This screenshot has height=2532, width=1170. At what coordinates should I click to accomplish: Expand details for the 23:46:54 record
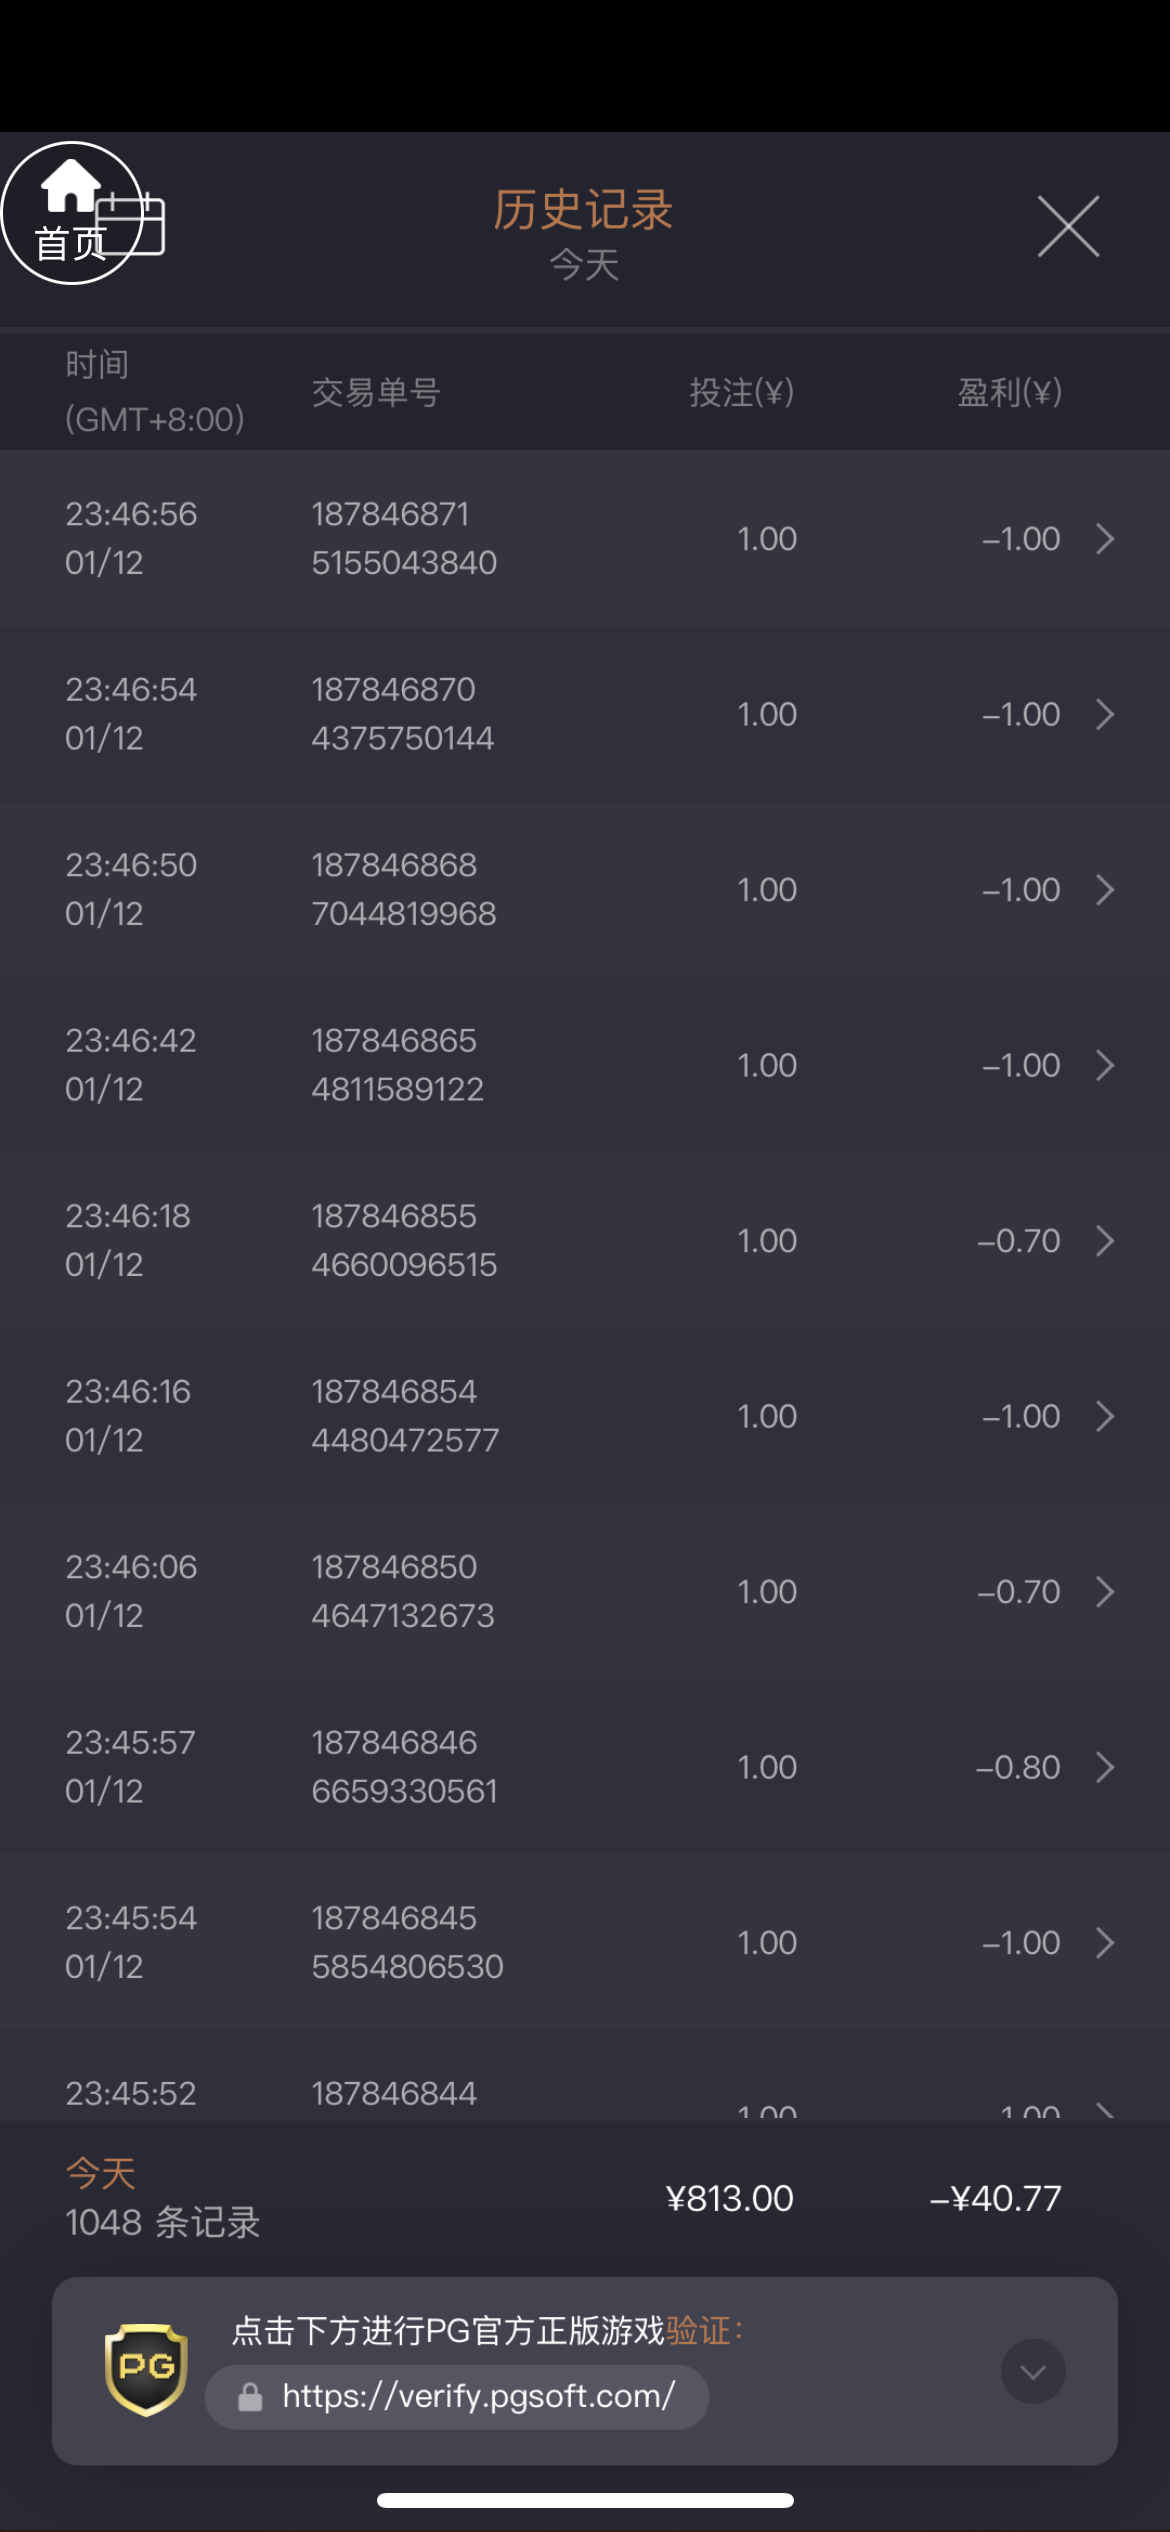[x=1105, y=714]
